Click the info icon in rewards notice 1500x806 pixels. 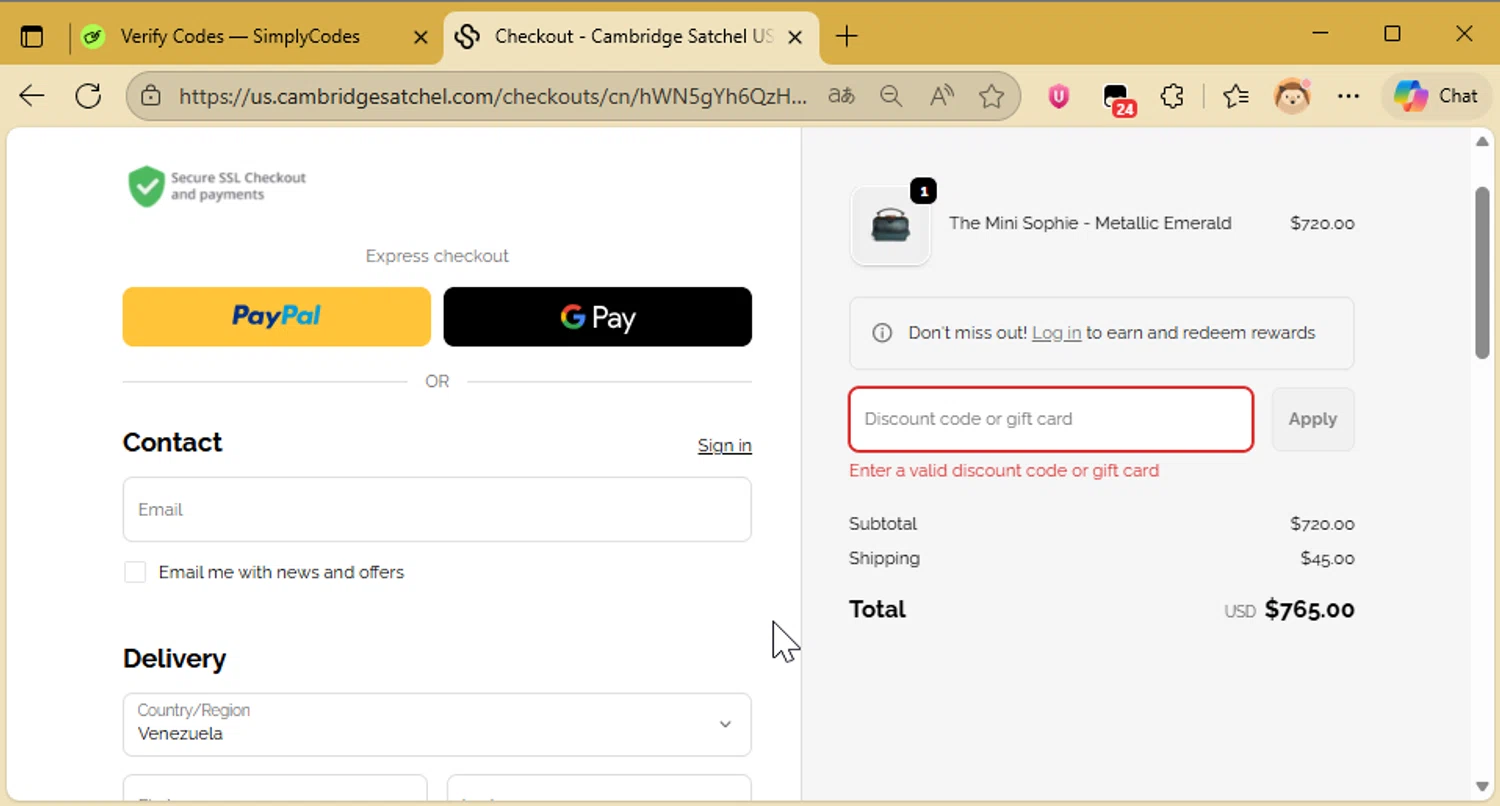click(x=882, y=333)
